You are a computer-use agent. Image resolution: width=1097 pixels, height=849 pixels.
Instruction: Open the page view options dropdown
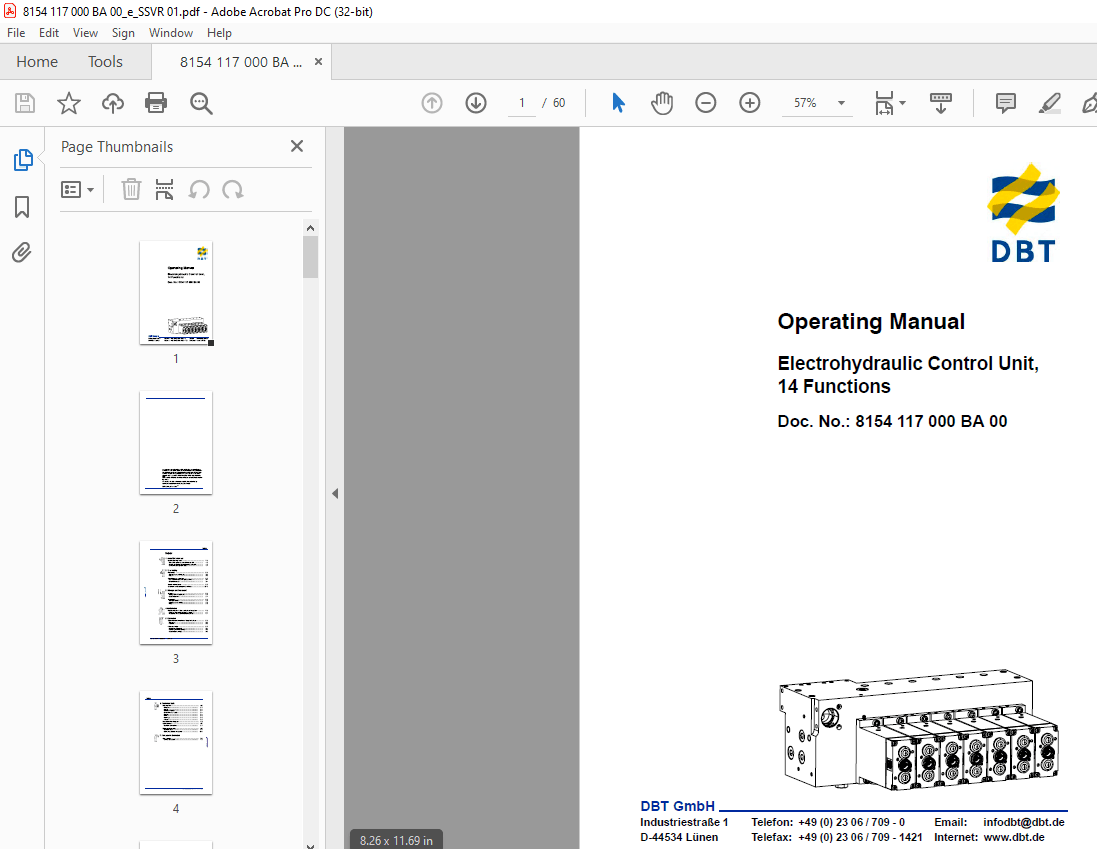[x=890, y=102]
